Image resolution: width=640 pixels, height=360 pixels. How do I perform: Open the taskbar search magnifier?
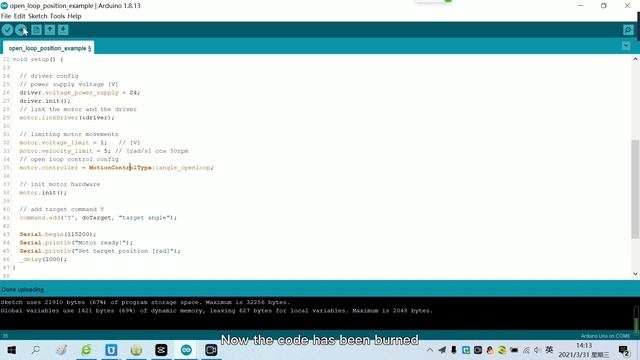click(x=36, y=350)
